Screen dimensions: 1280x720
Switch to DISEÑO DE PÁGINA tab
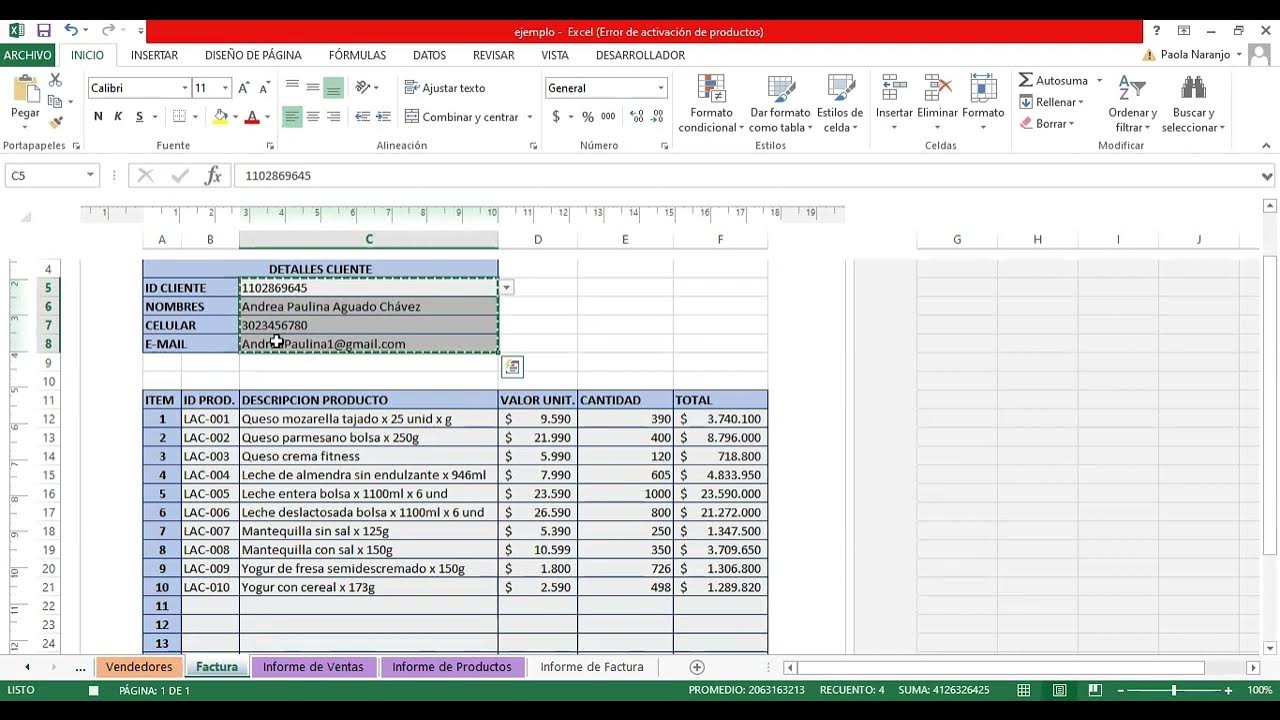[253, 55]
